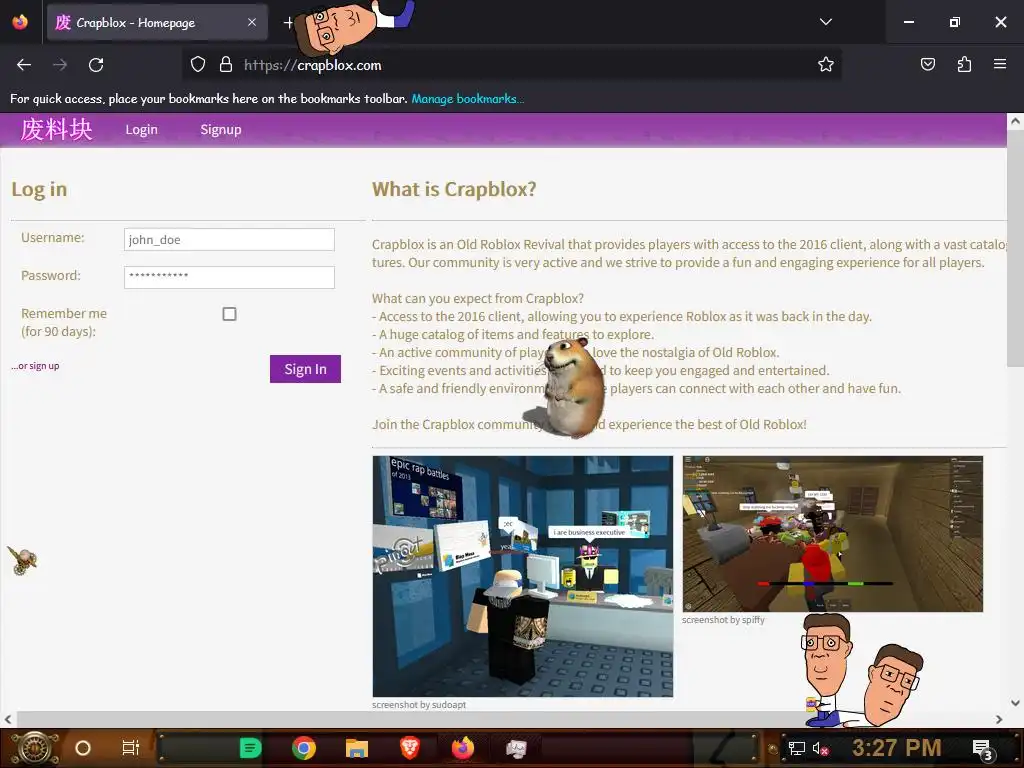Open the tracking protection shield icon
1024x768 pixels.
click(198, 65)
